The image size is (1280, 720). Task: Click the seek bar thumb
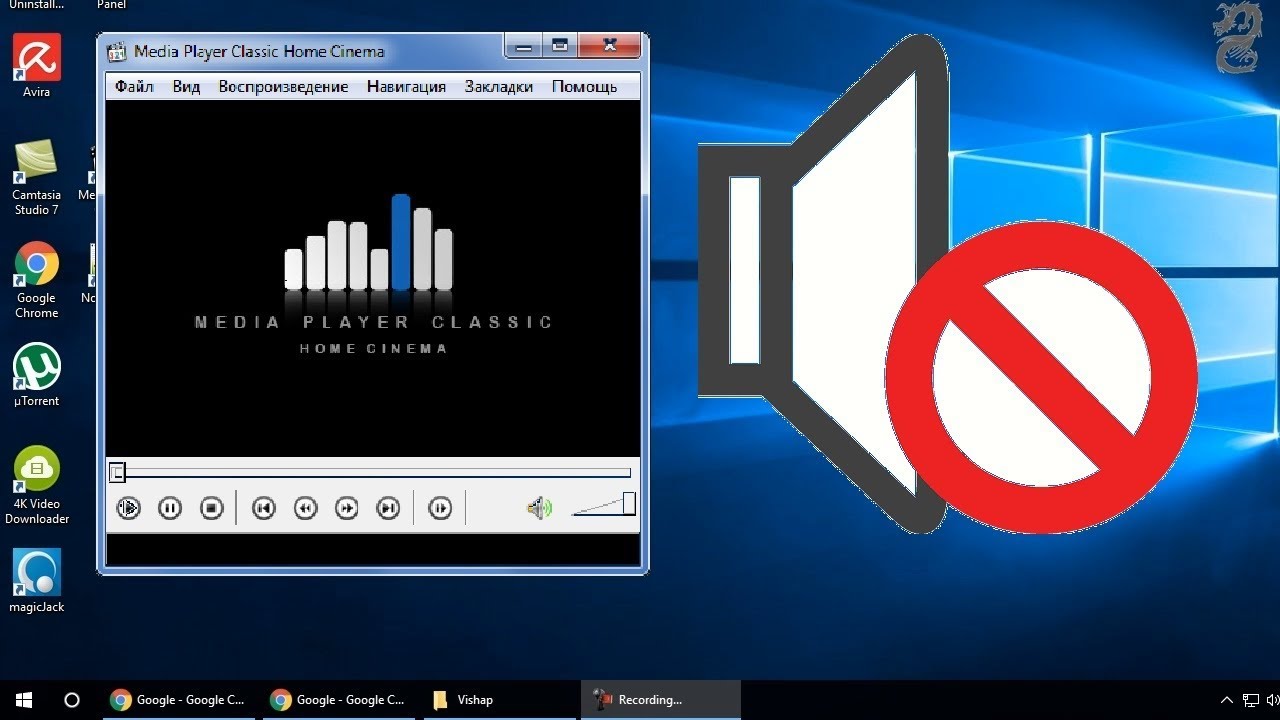118,472
